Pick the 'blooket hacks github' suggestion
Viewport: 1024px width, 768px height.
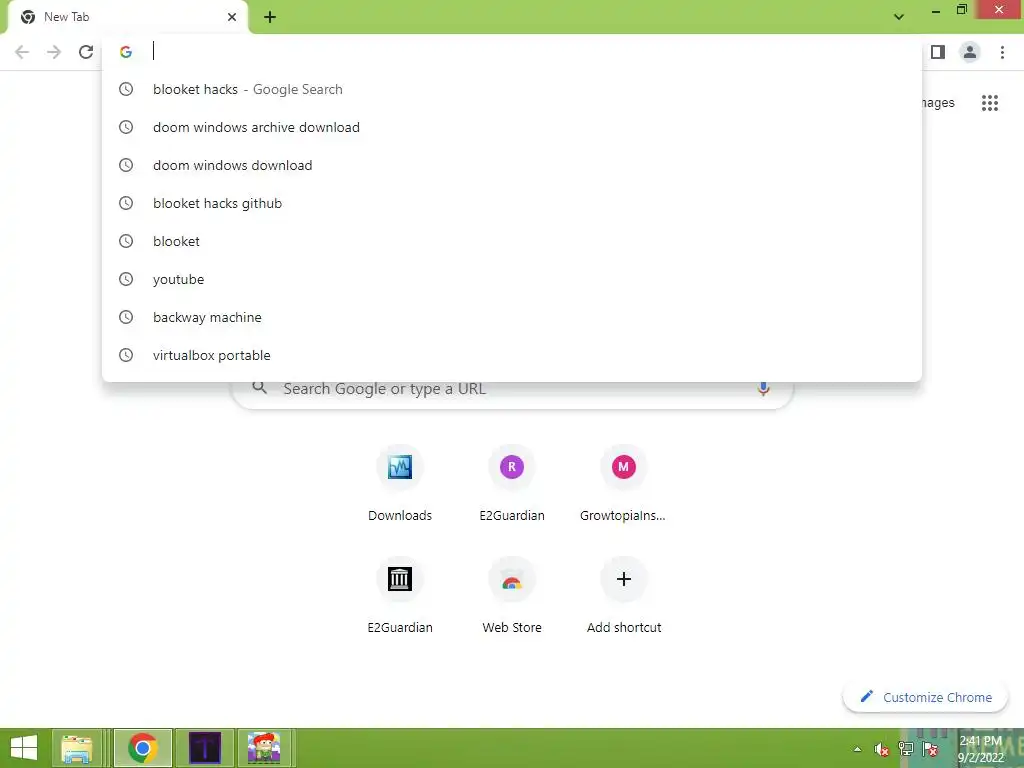(x=512, y=203)
